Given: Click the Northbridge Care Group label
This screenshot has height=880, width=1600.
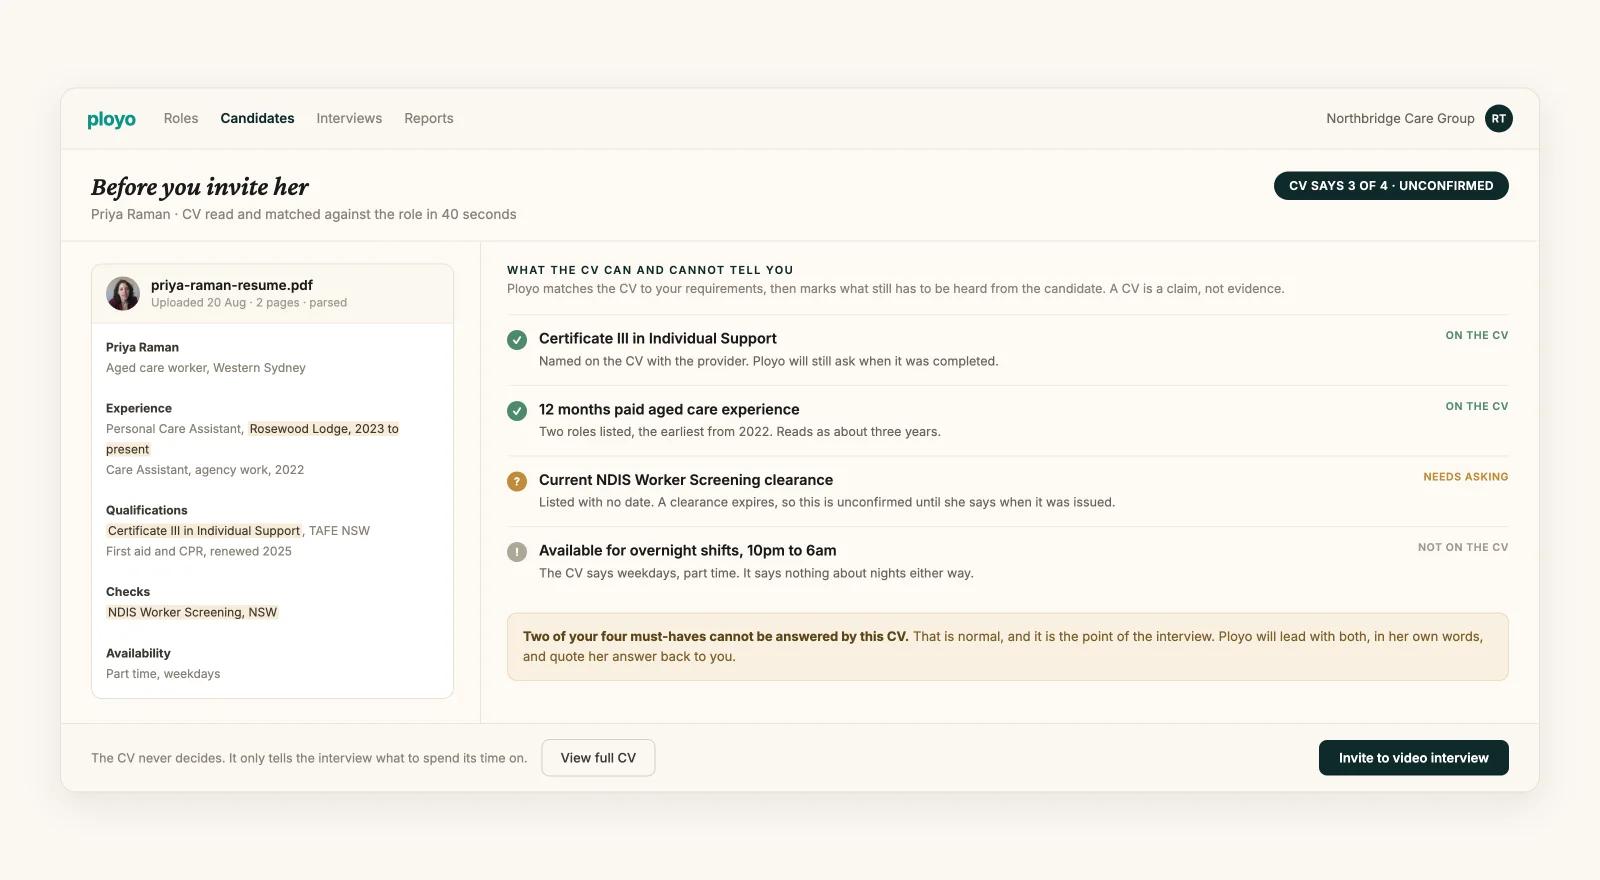Looking at the screenshot, I should pyautogui.click(x=1400, y=118).
